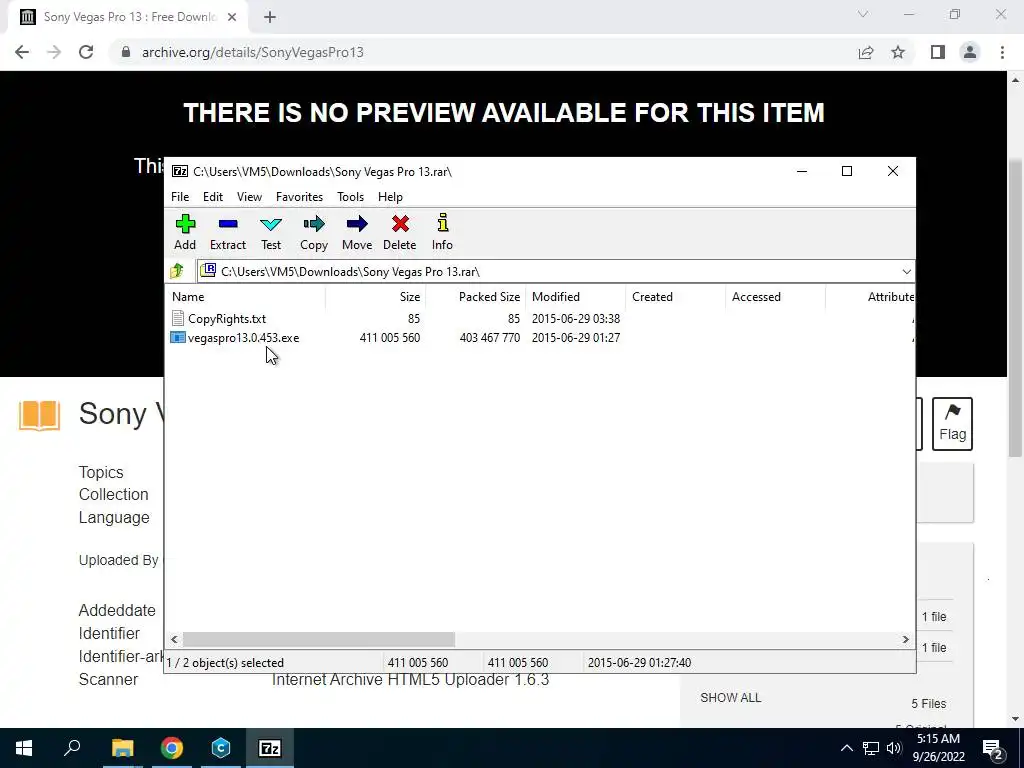1024x768 pixels.
Task: Sort by the Accessed column header
Action: 775,296
